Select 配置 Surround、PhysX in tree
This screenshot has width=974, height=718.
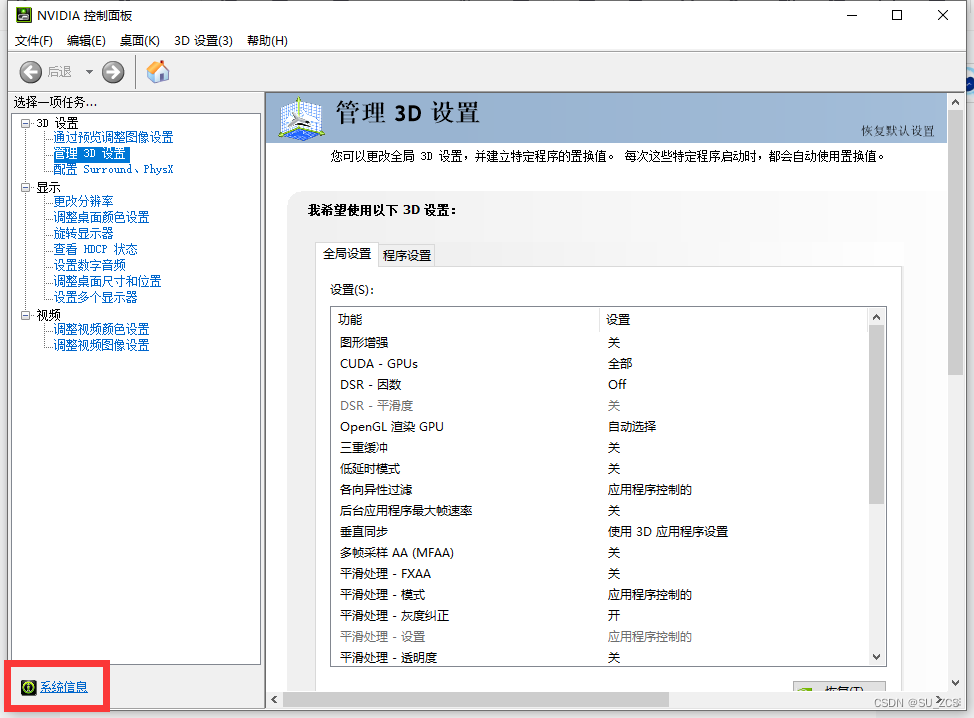(x=113, y=169)
